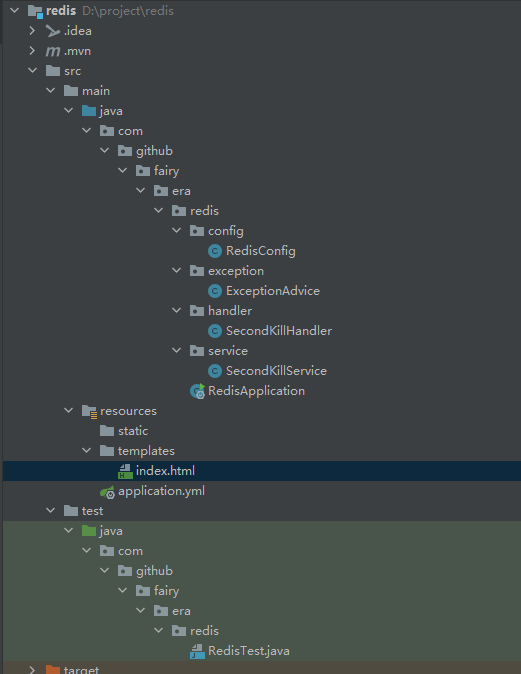Viewport: 521px width, 674px height.
Task: Select the RedisApplication class
Action: coord(257,391)
